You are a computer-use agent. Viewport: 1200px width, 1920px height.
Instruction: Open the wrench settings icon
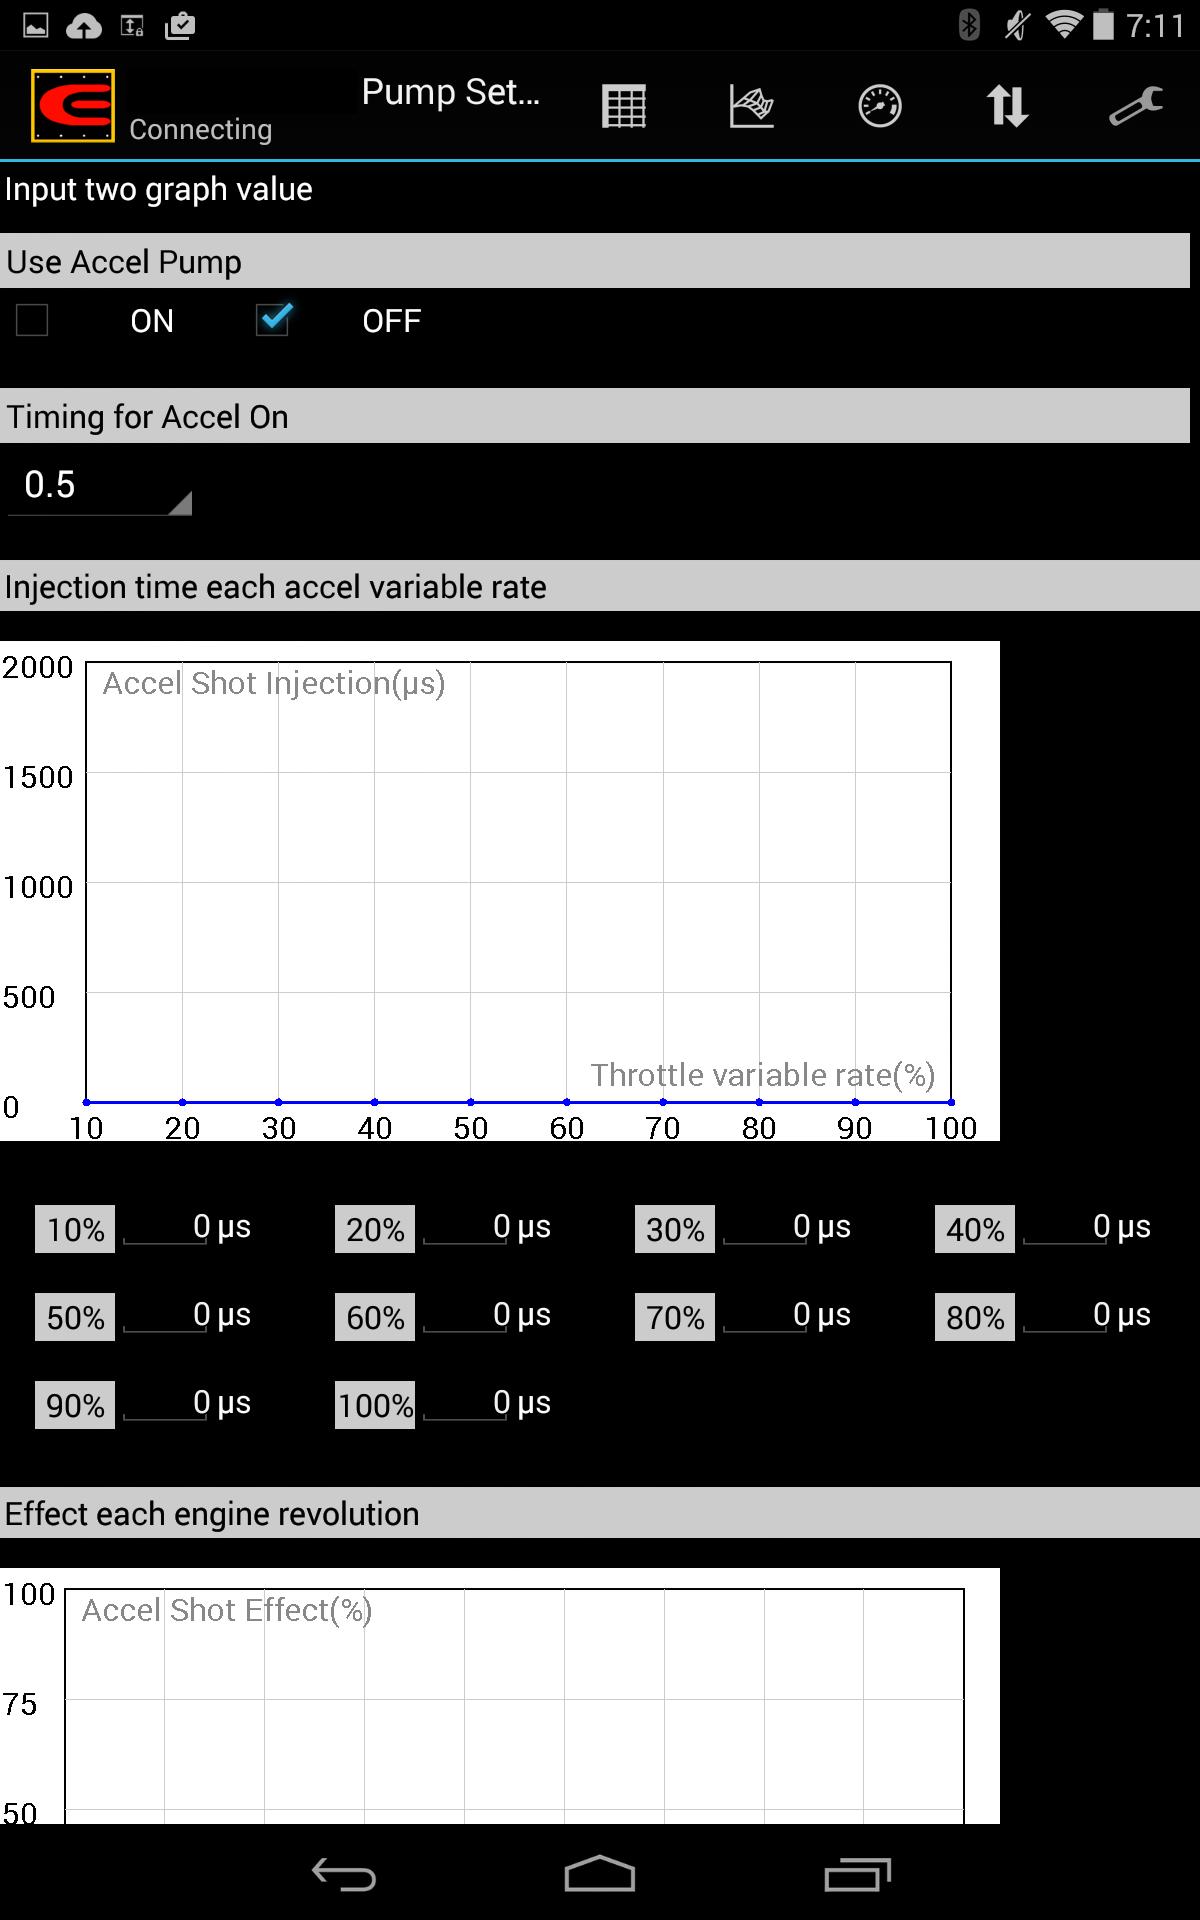pos(1136,106)
